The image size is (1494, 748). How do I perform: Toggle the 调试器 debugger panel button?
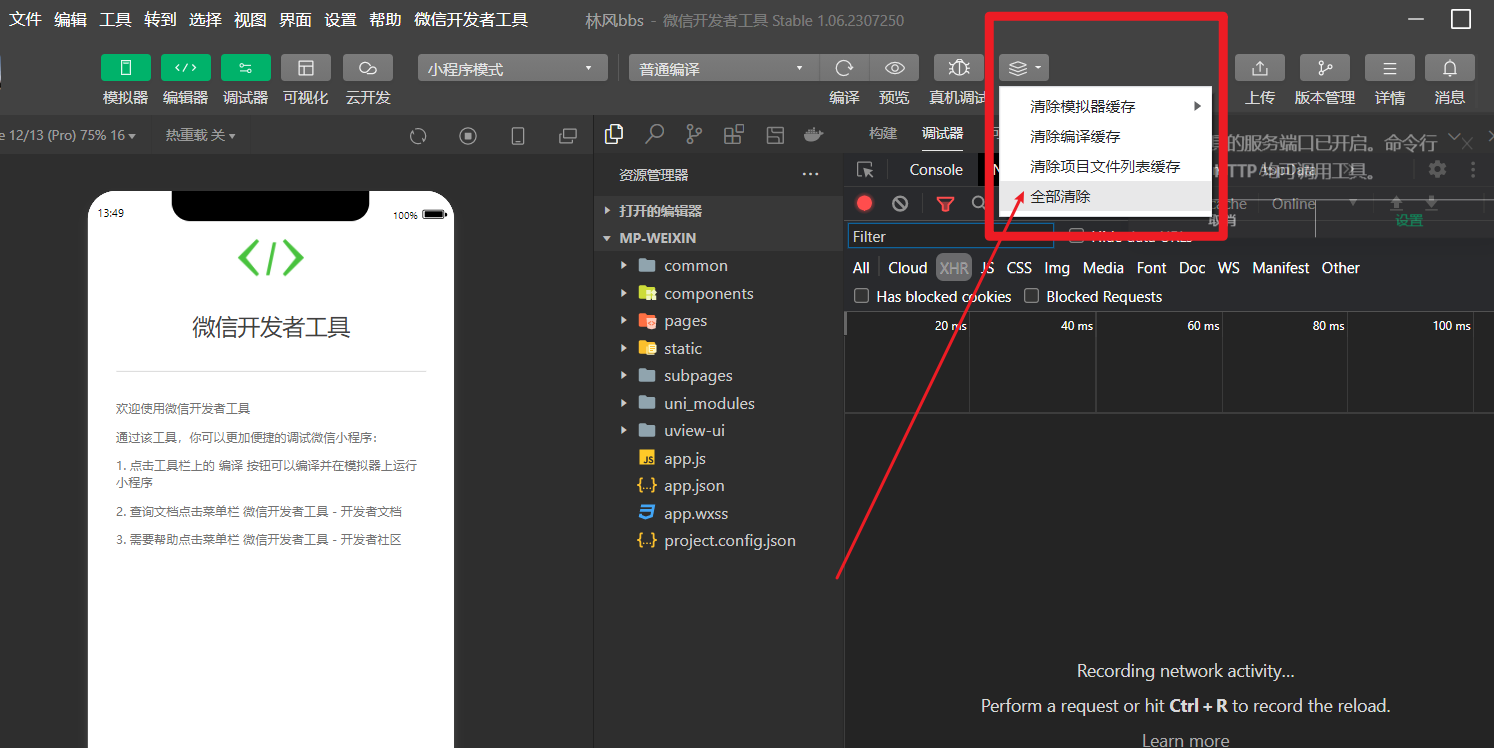[246, 67]
